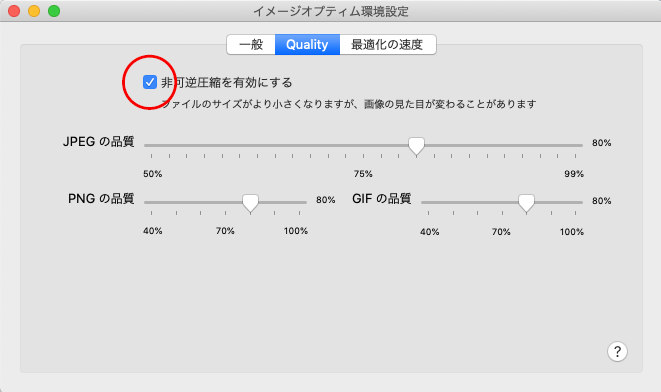Disable the 非可逆圧縮を有効にする checkbox
661x392 pixels.
(150, 82)
